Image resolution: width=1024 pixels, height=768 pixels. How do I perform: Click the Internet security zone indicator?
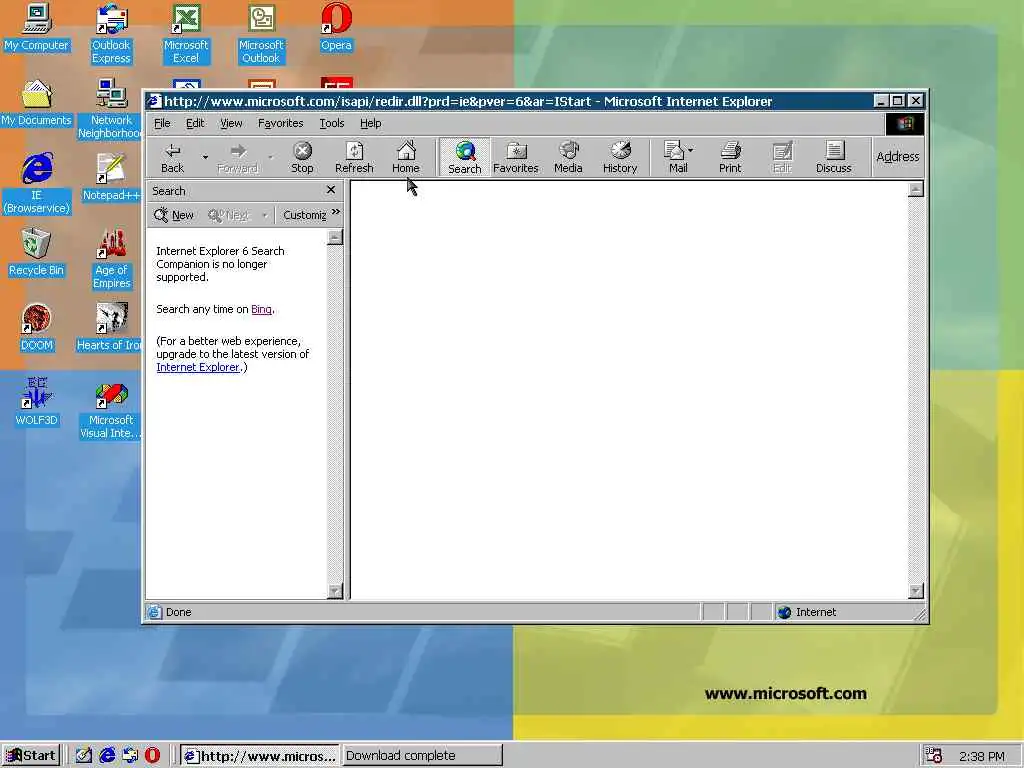[x=807, y=612]
